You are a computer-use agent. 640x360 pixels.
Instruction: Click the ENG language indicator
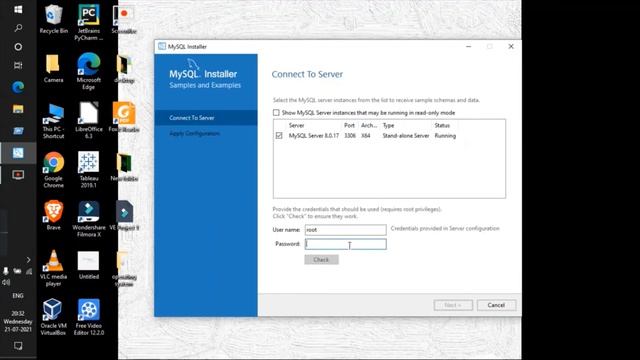(x=18, y=295)
